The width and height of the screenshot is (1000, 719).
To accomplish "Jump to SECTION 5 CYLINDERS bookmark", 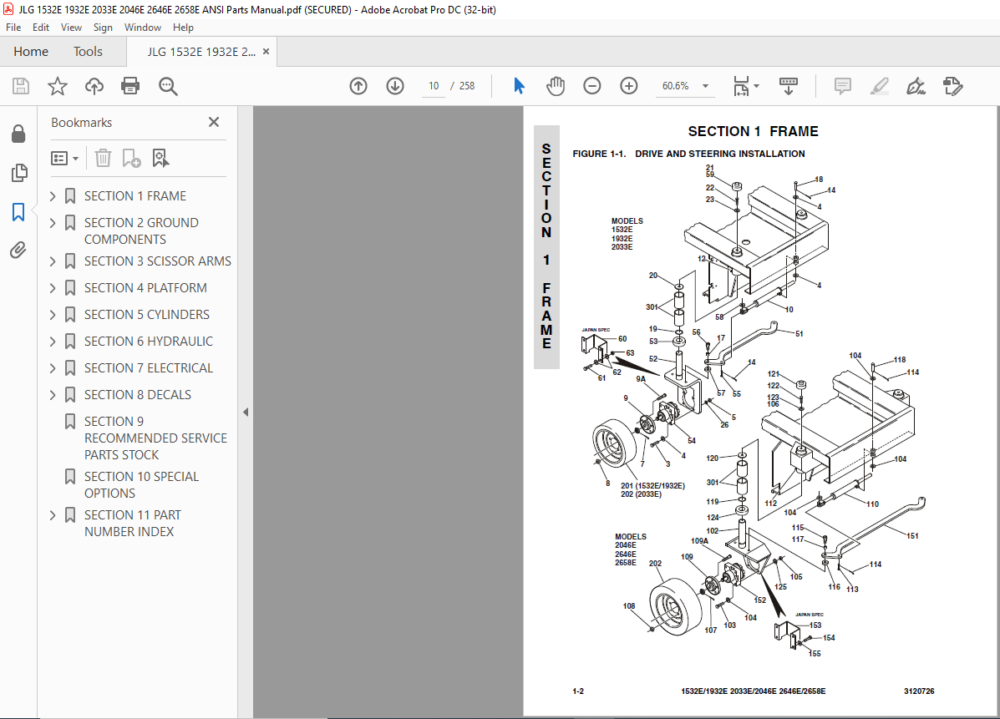I will coord(147,315).
